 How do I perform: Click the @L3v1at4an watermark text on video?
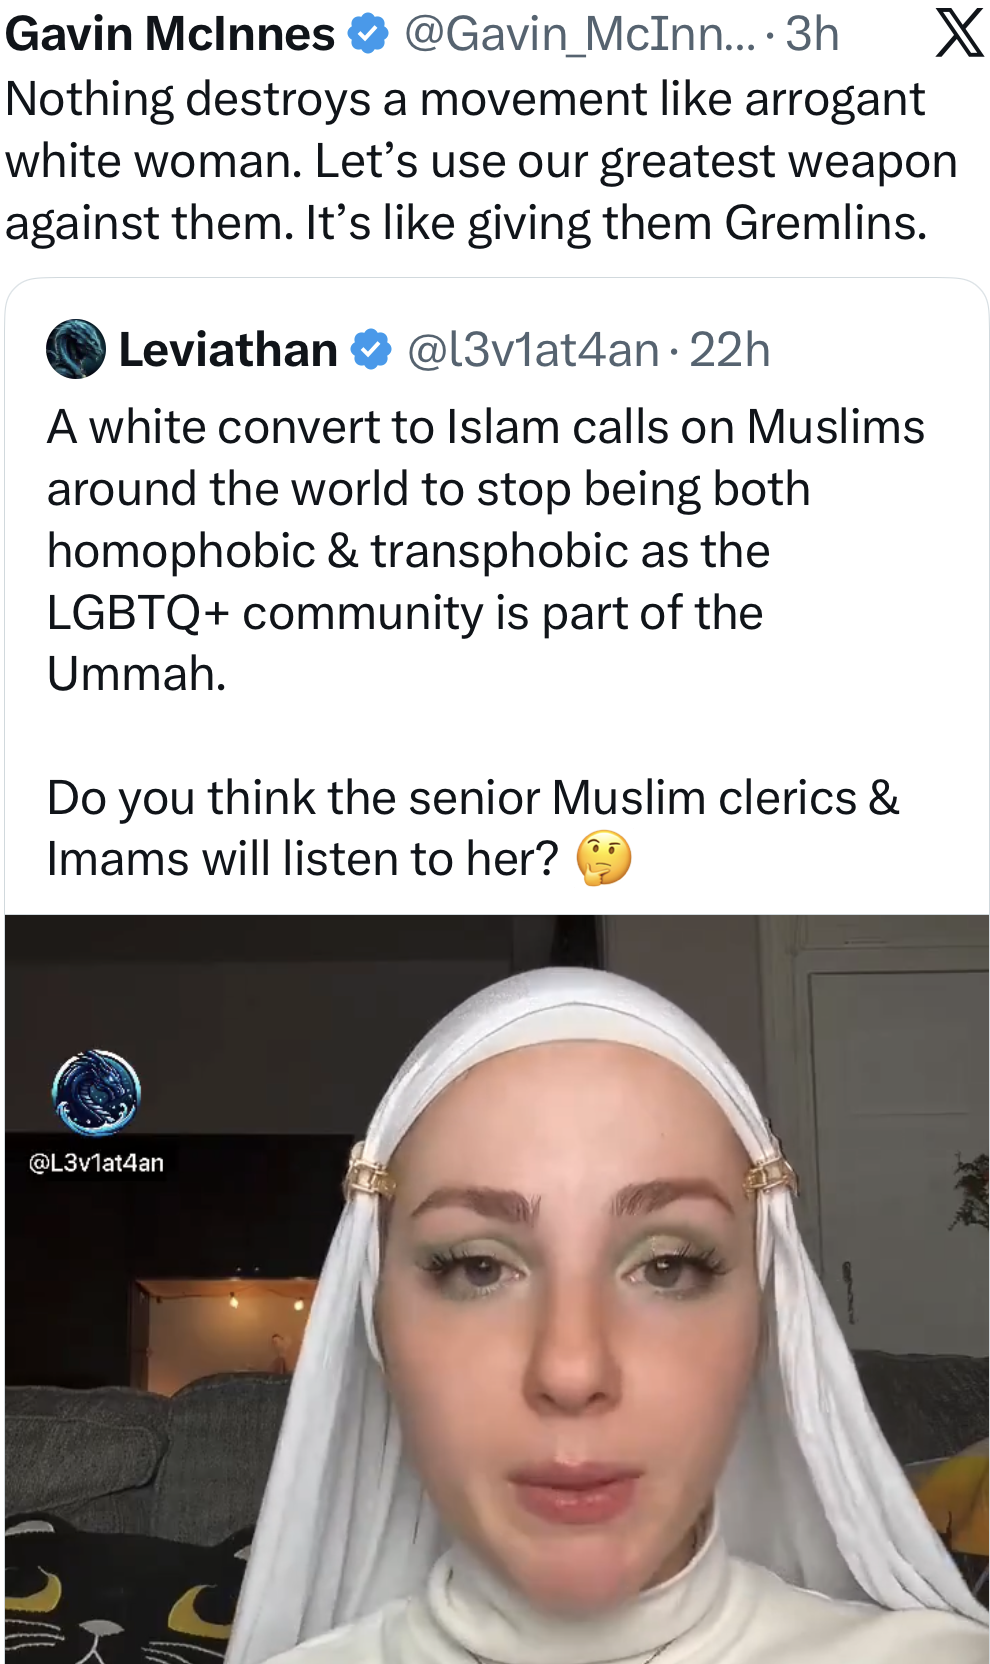point(96,1163)
